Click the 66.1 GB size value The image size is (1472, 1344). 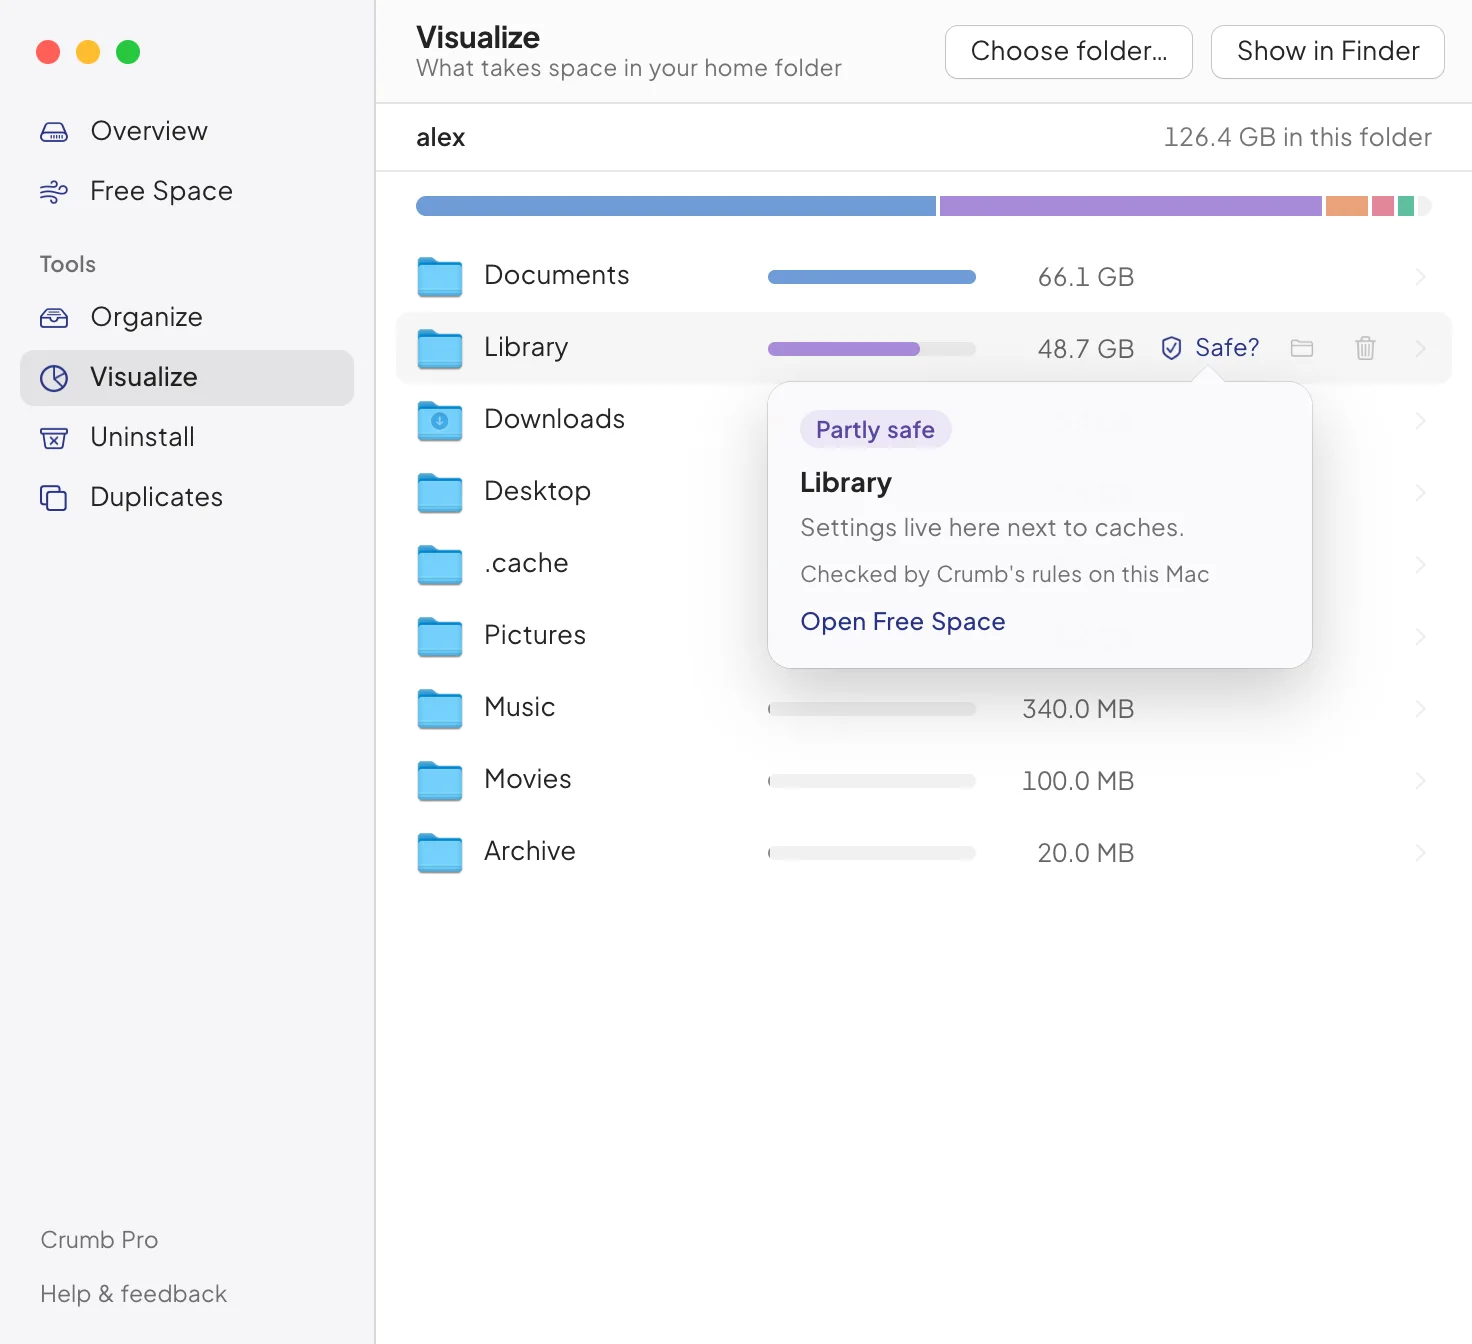click(x=1086, y=277)
